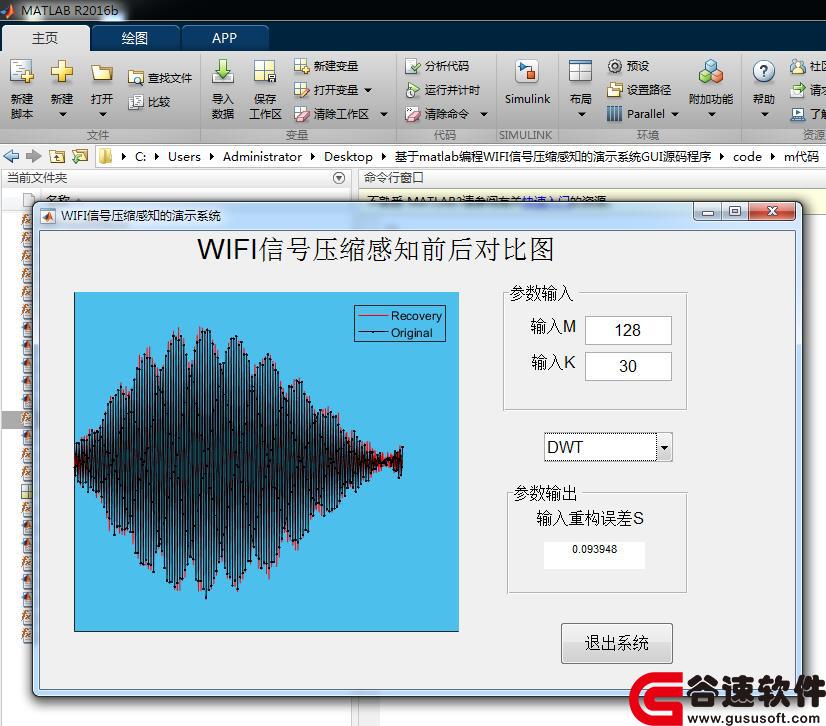Click the Open (打开) folder icon
The width and height of the screenshot is (826, 726).
click(x=102, y=73)
